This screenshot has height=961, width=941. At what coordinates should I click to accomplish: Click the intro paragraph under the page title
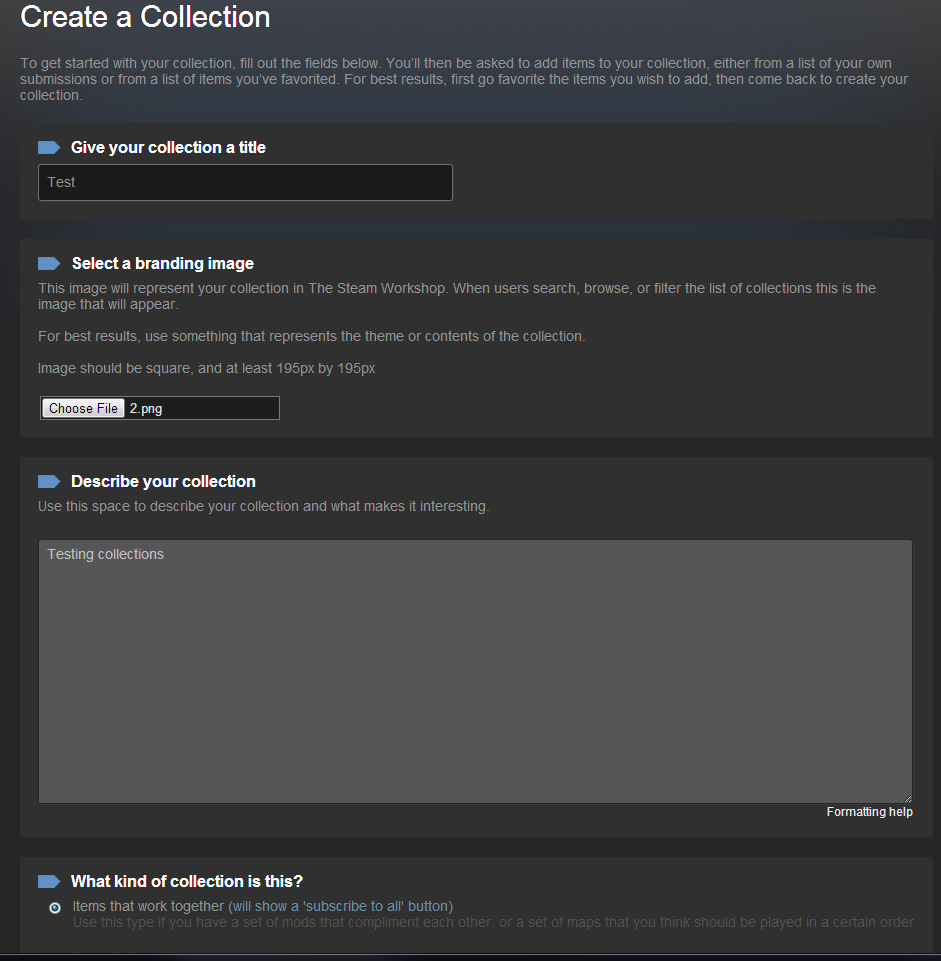pos(464,79)
